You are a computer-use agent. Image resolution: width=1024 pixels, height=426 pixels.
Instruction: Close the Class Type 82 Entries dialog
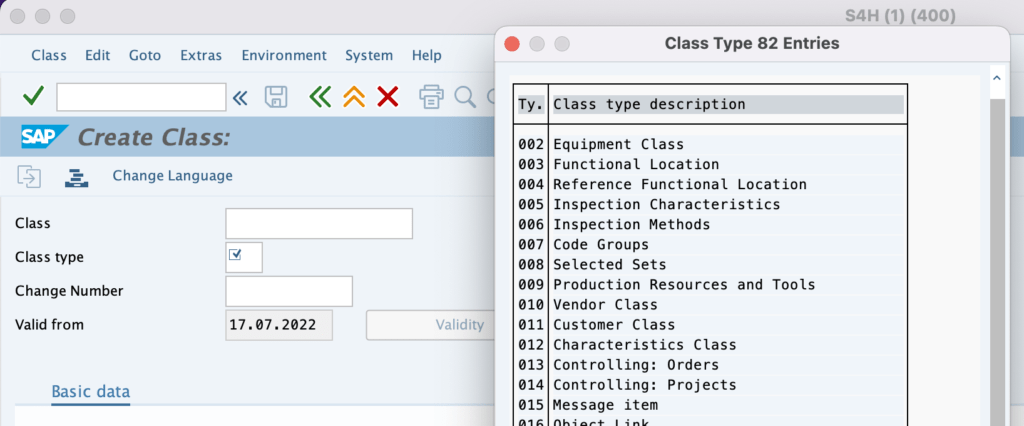click(512, 44)
